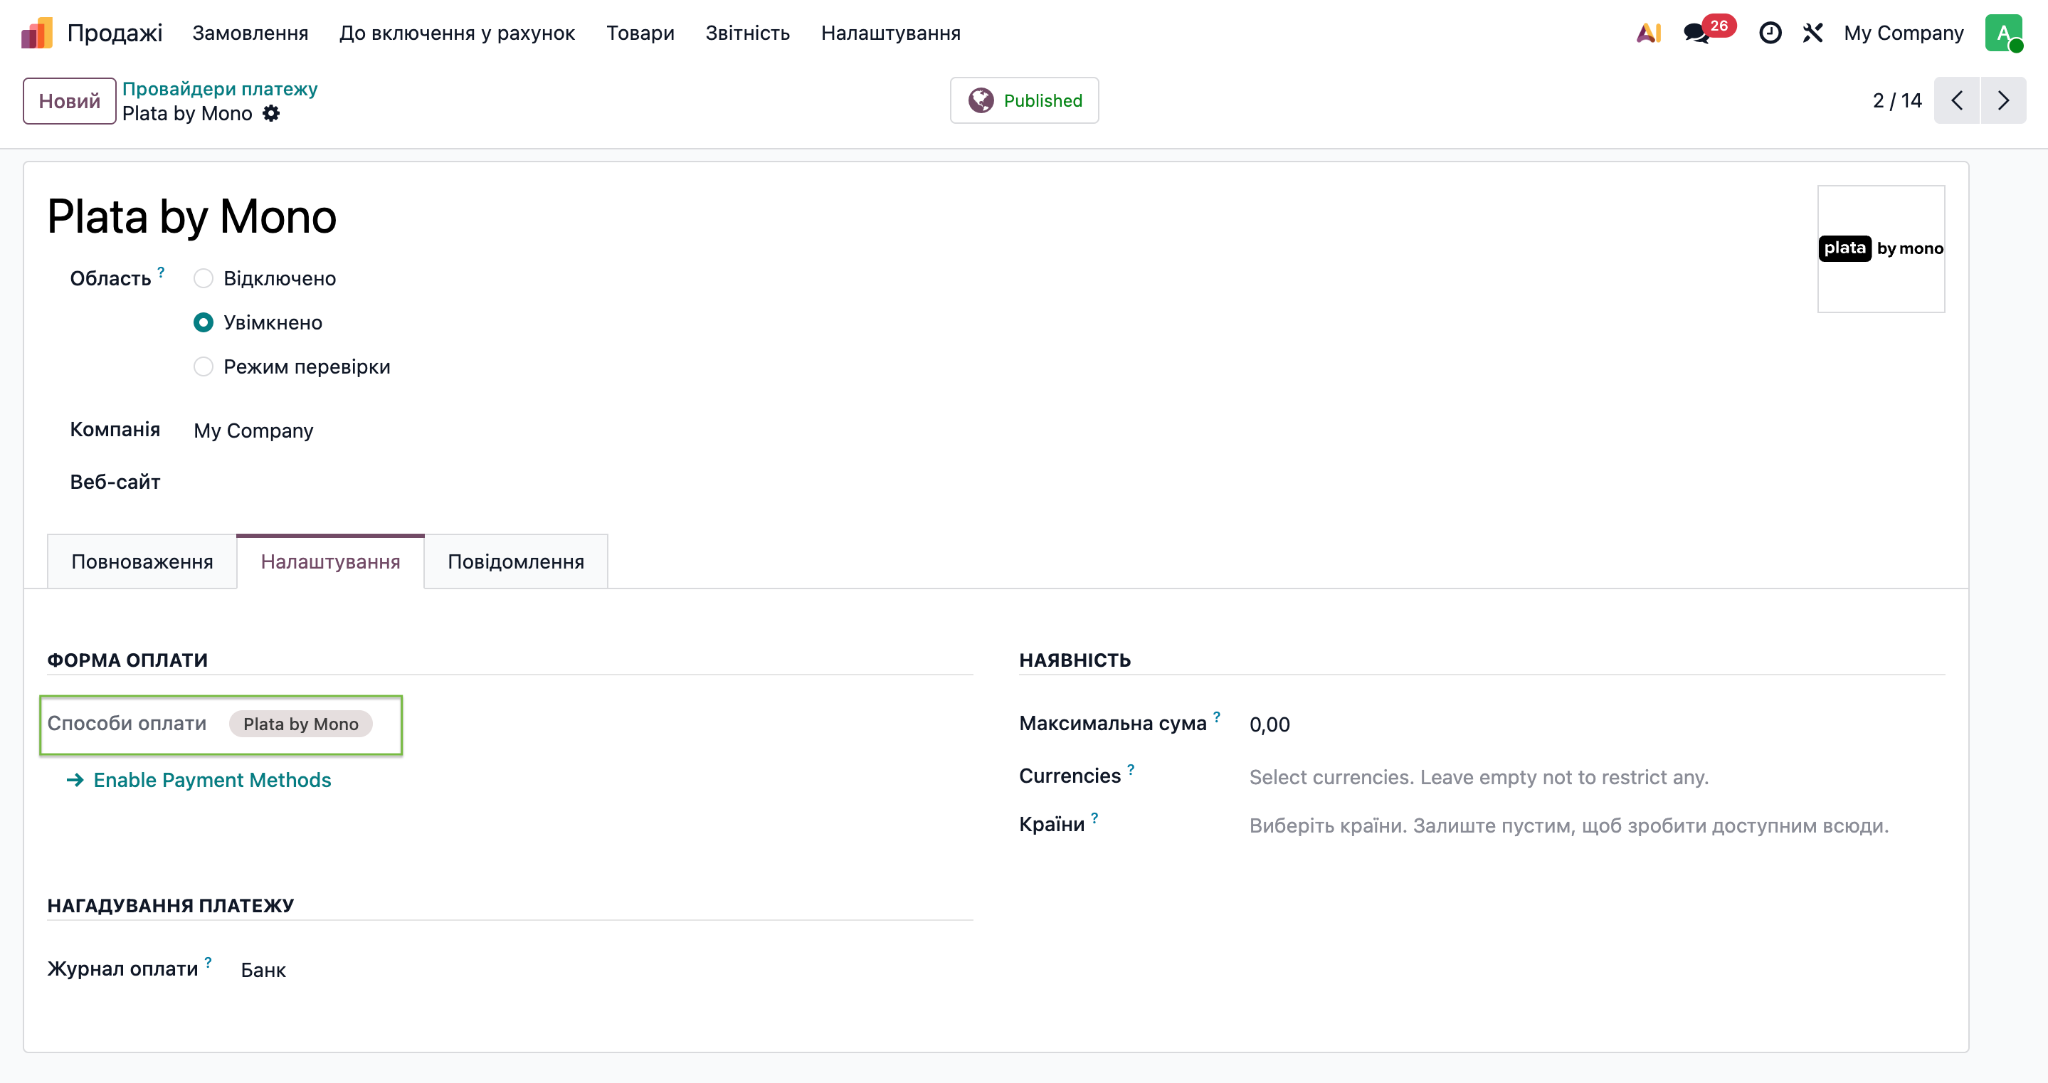
Task: Go to next record with right arrow
Action: point(2003,100)
